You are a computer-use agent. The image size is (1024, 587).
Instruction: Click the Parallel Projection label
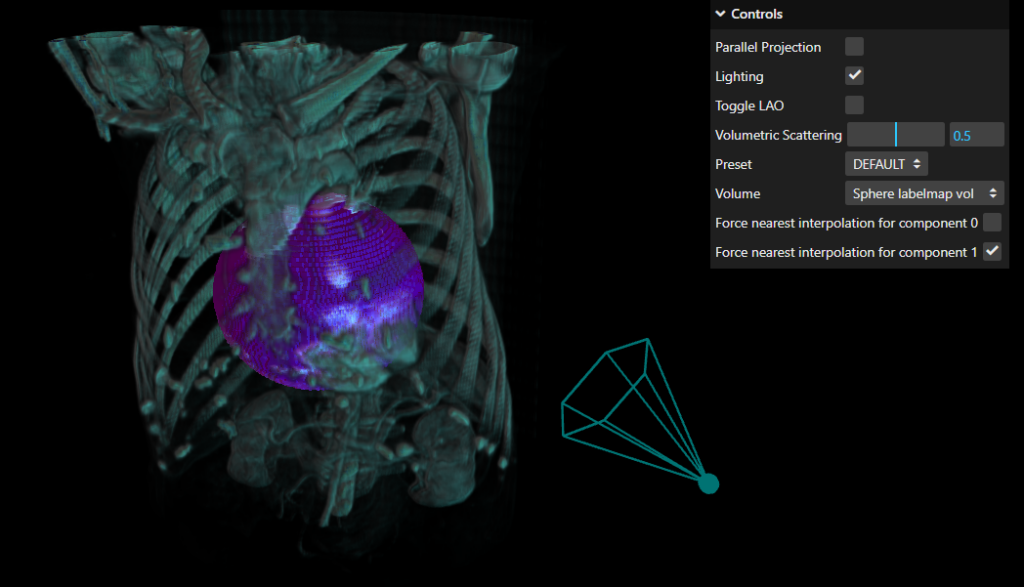click(768, 47)
